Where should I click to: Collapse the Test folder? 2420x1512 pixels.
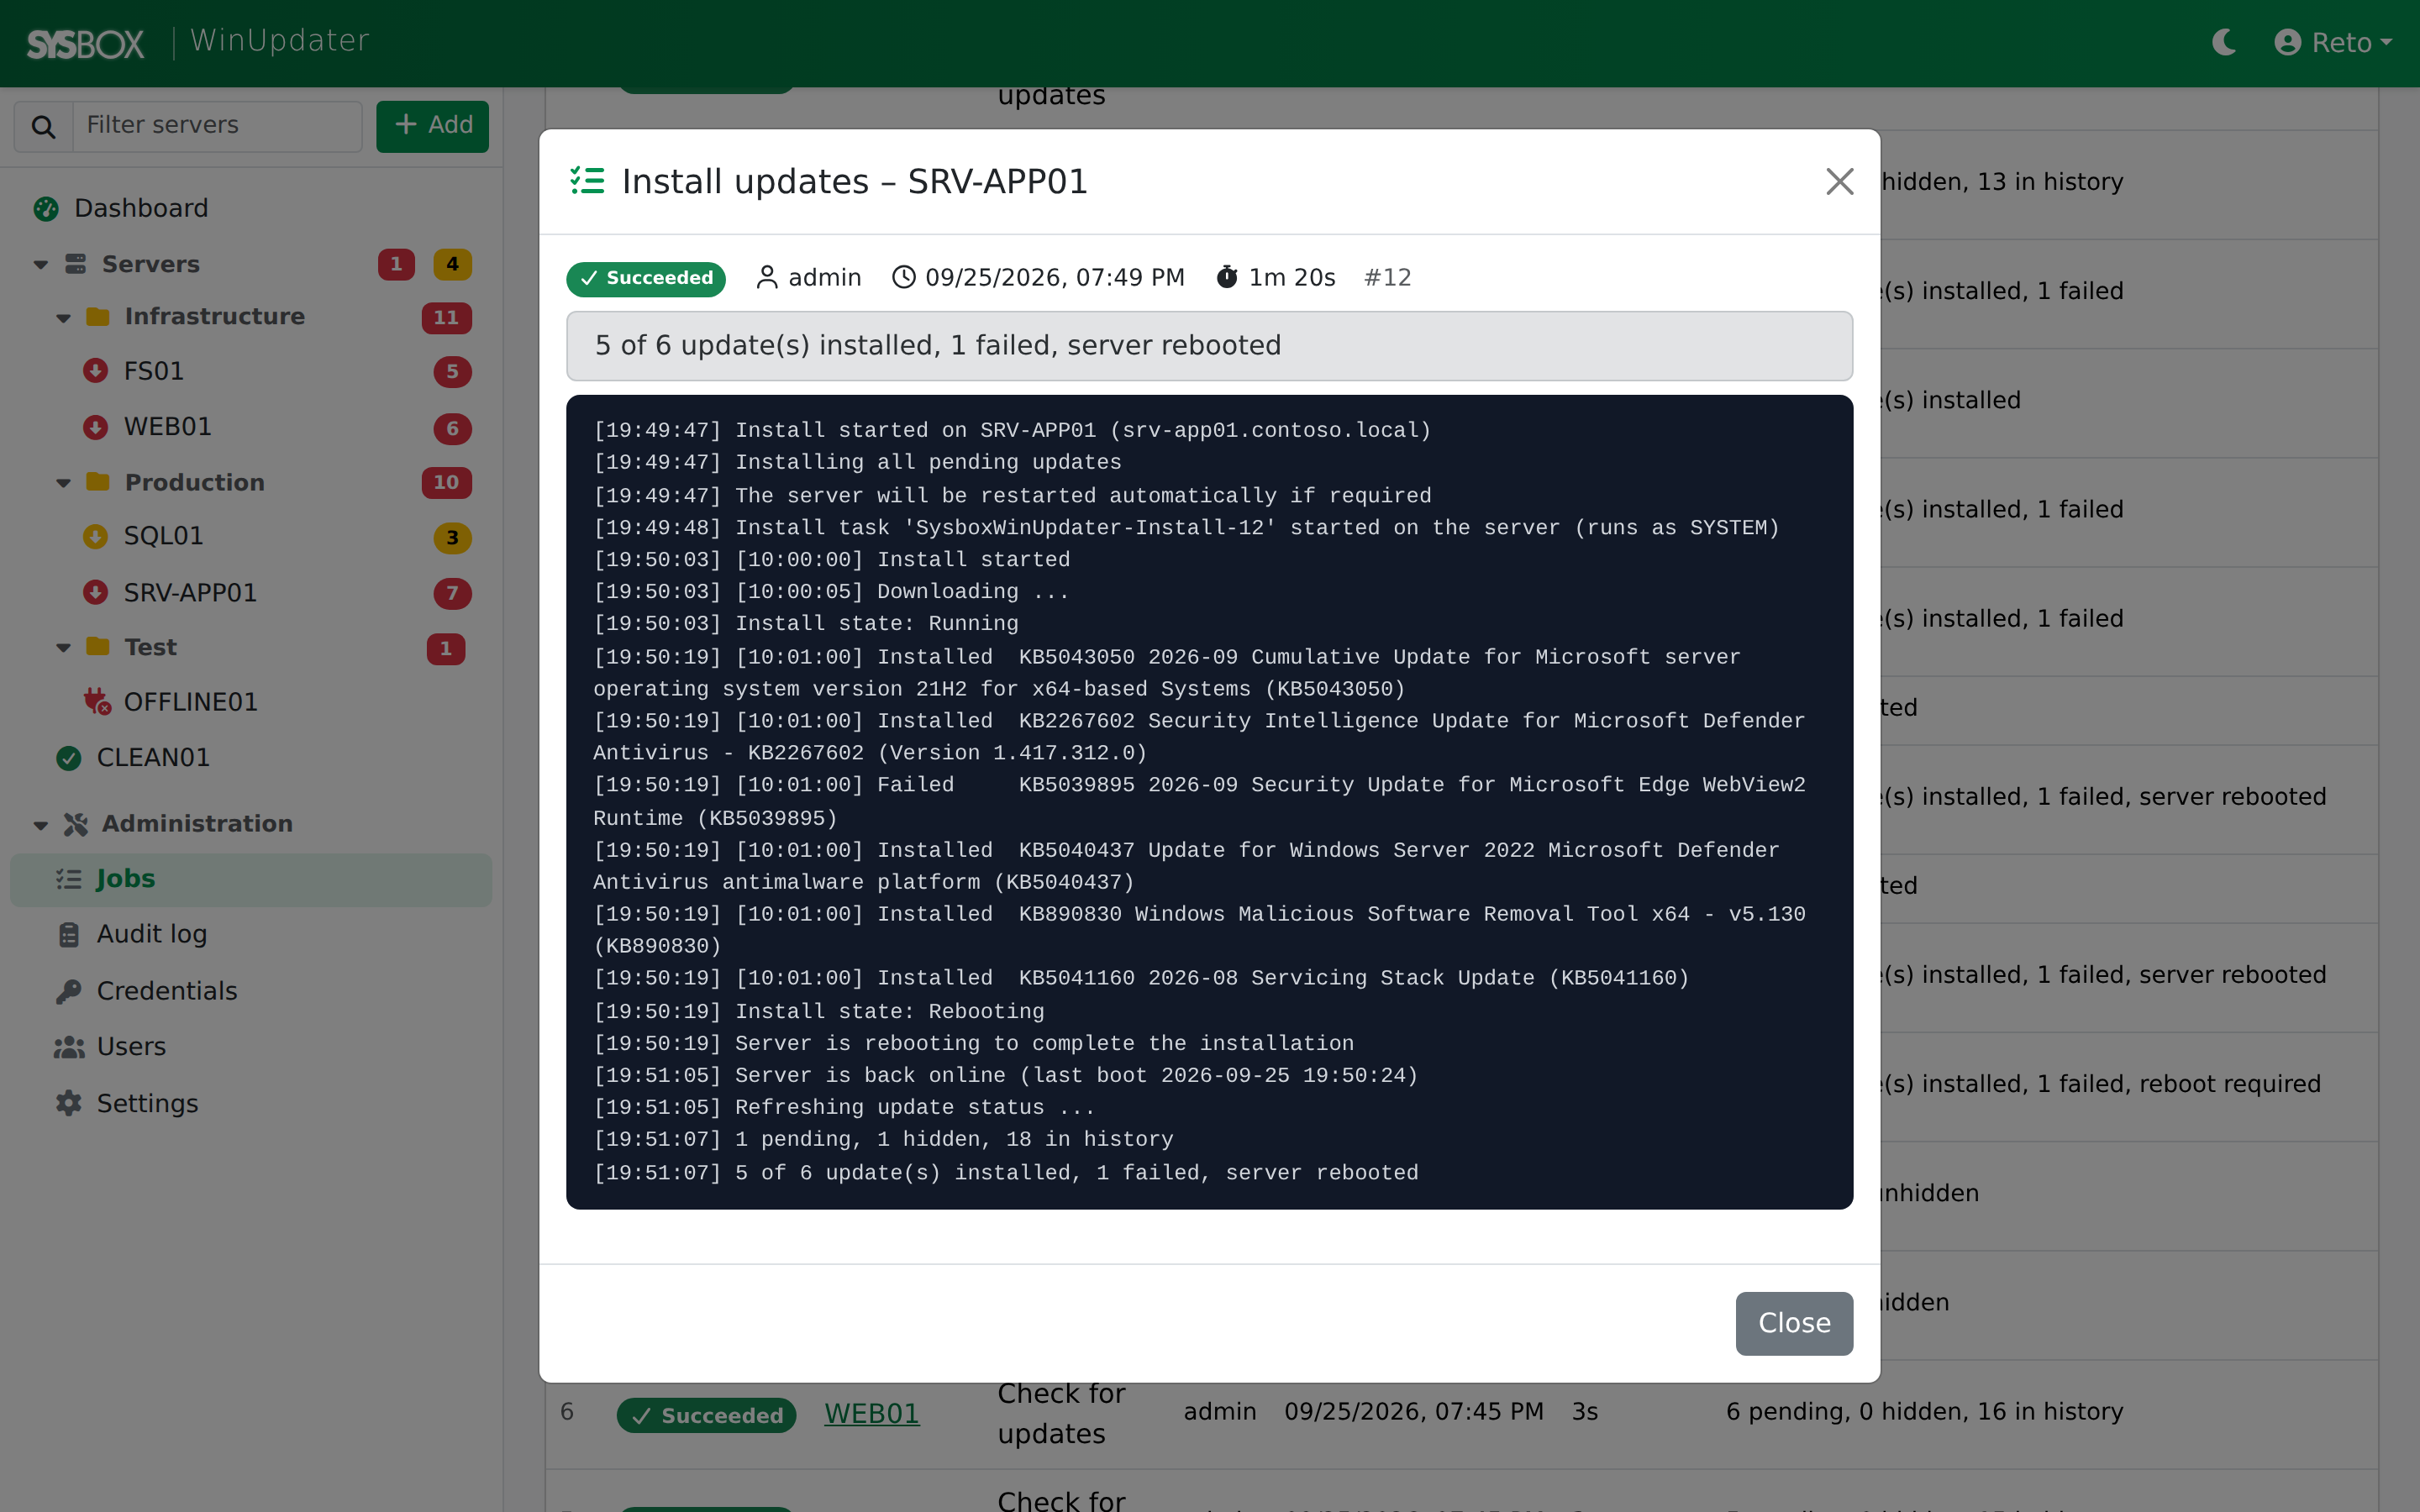[x=63, y=648]
